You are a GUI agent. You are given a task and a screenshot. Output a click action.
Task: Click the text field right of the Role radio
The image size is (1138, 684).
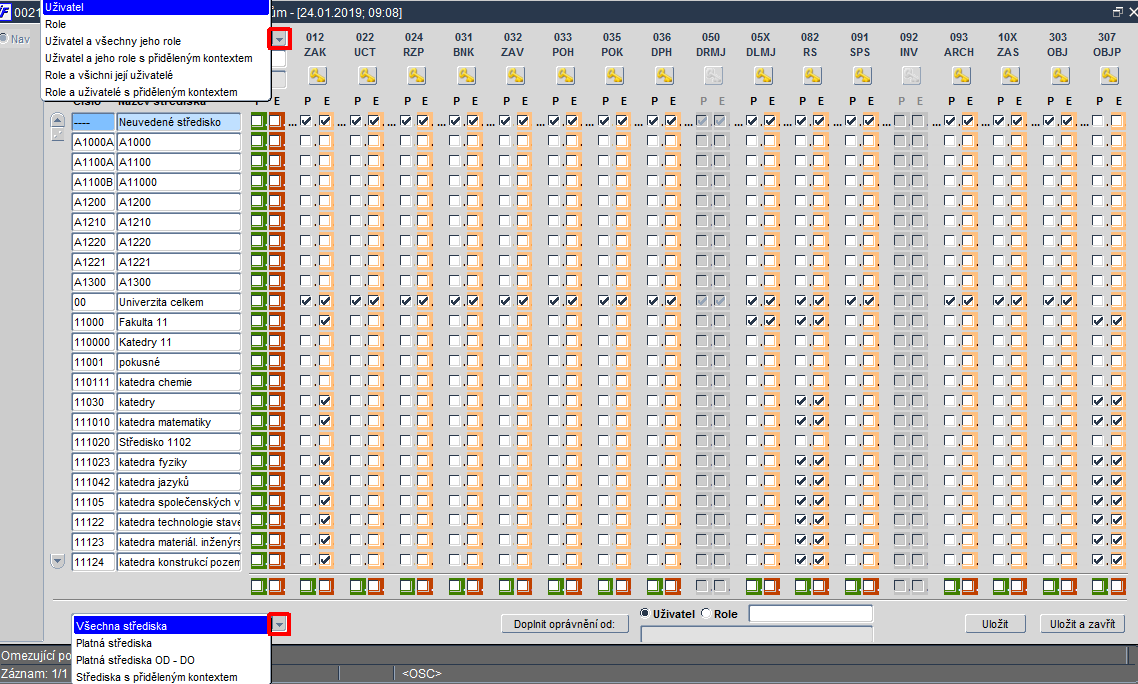(x=810, y=614)
